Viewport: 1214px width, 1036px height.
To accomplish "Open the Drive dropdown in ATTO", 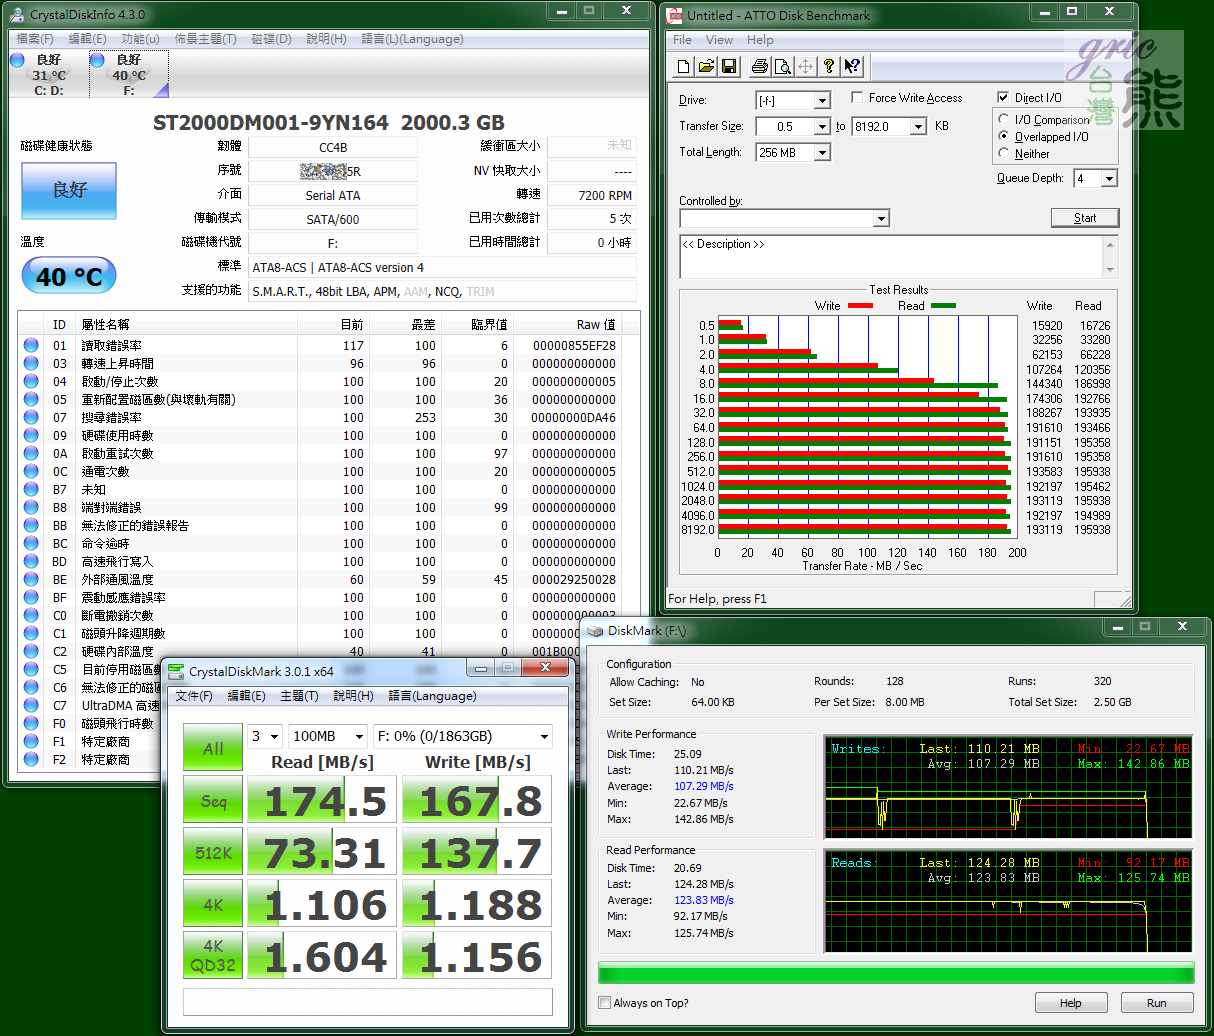I will [822, 101].
